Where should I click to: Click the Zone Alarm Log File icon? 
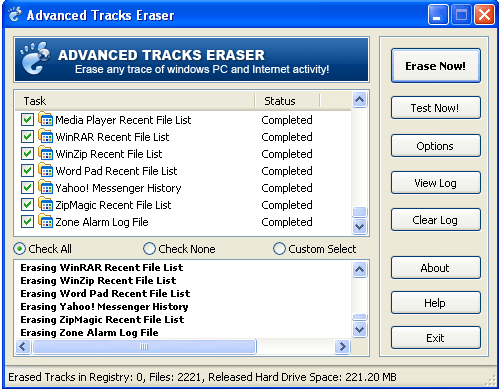(x=46, y=221)
